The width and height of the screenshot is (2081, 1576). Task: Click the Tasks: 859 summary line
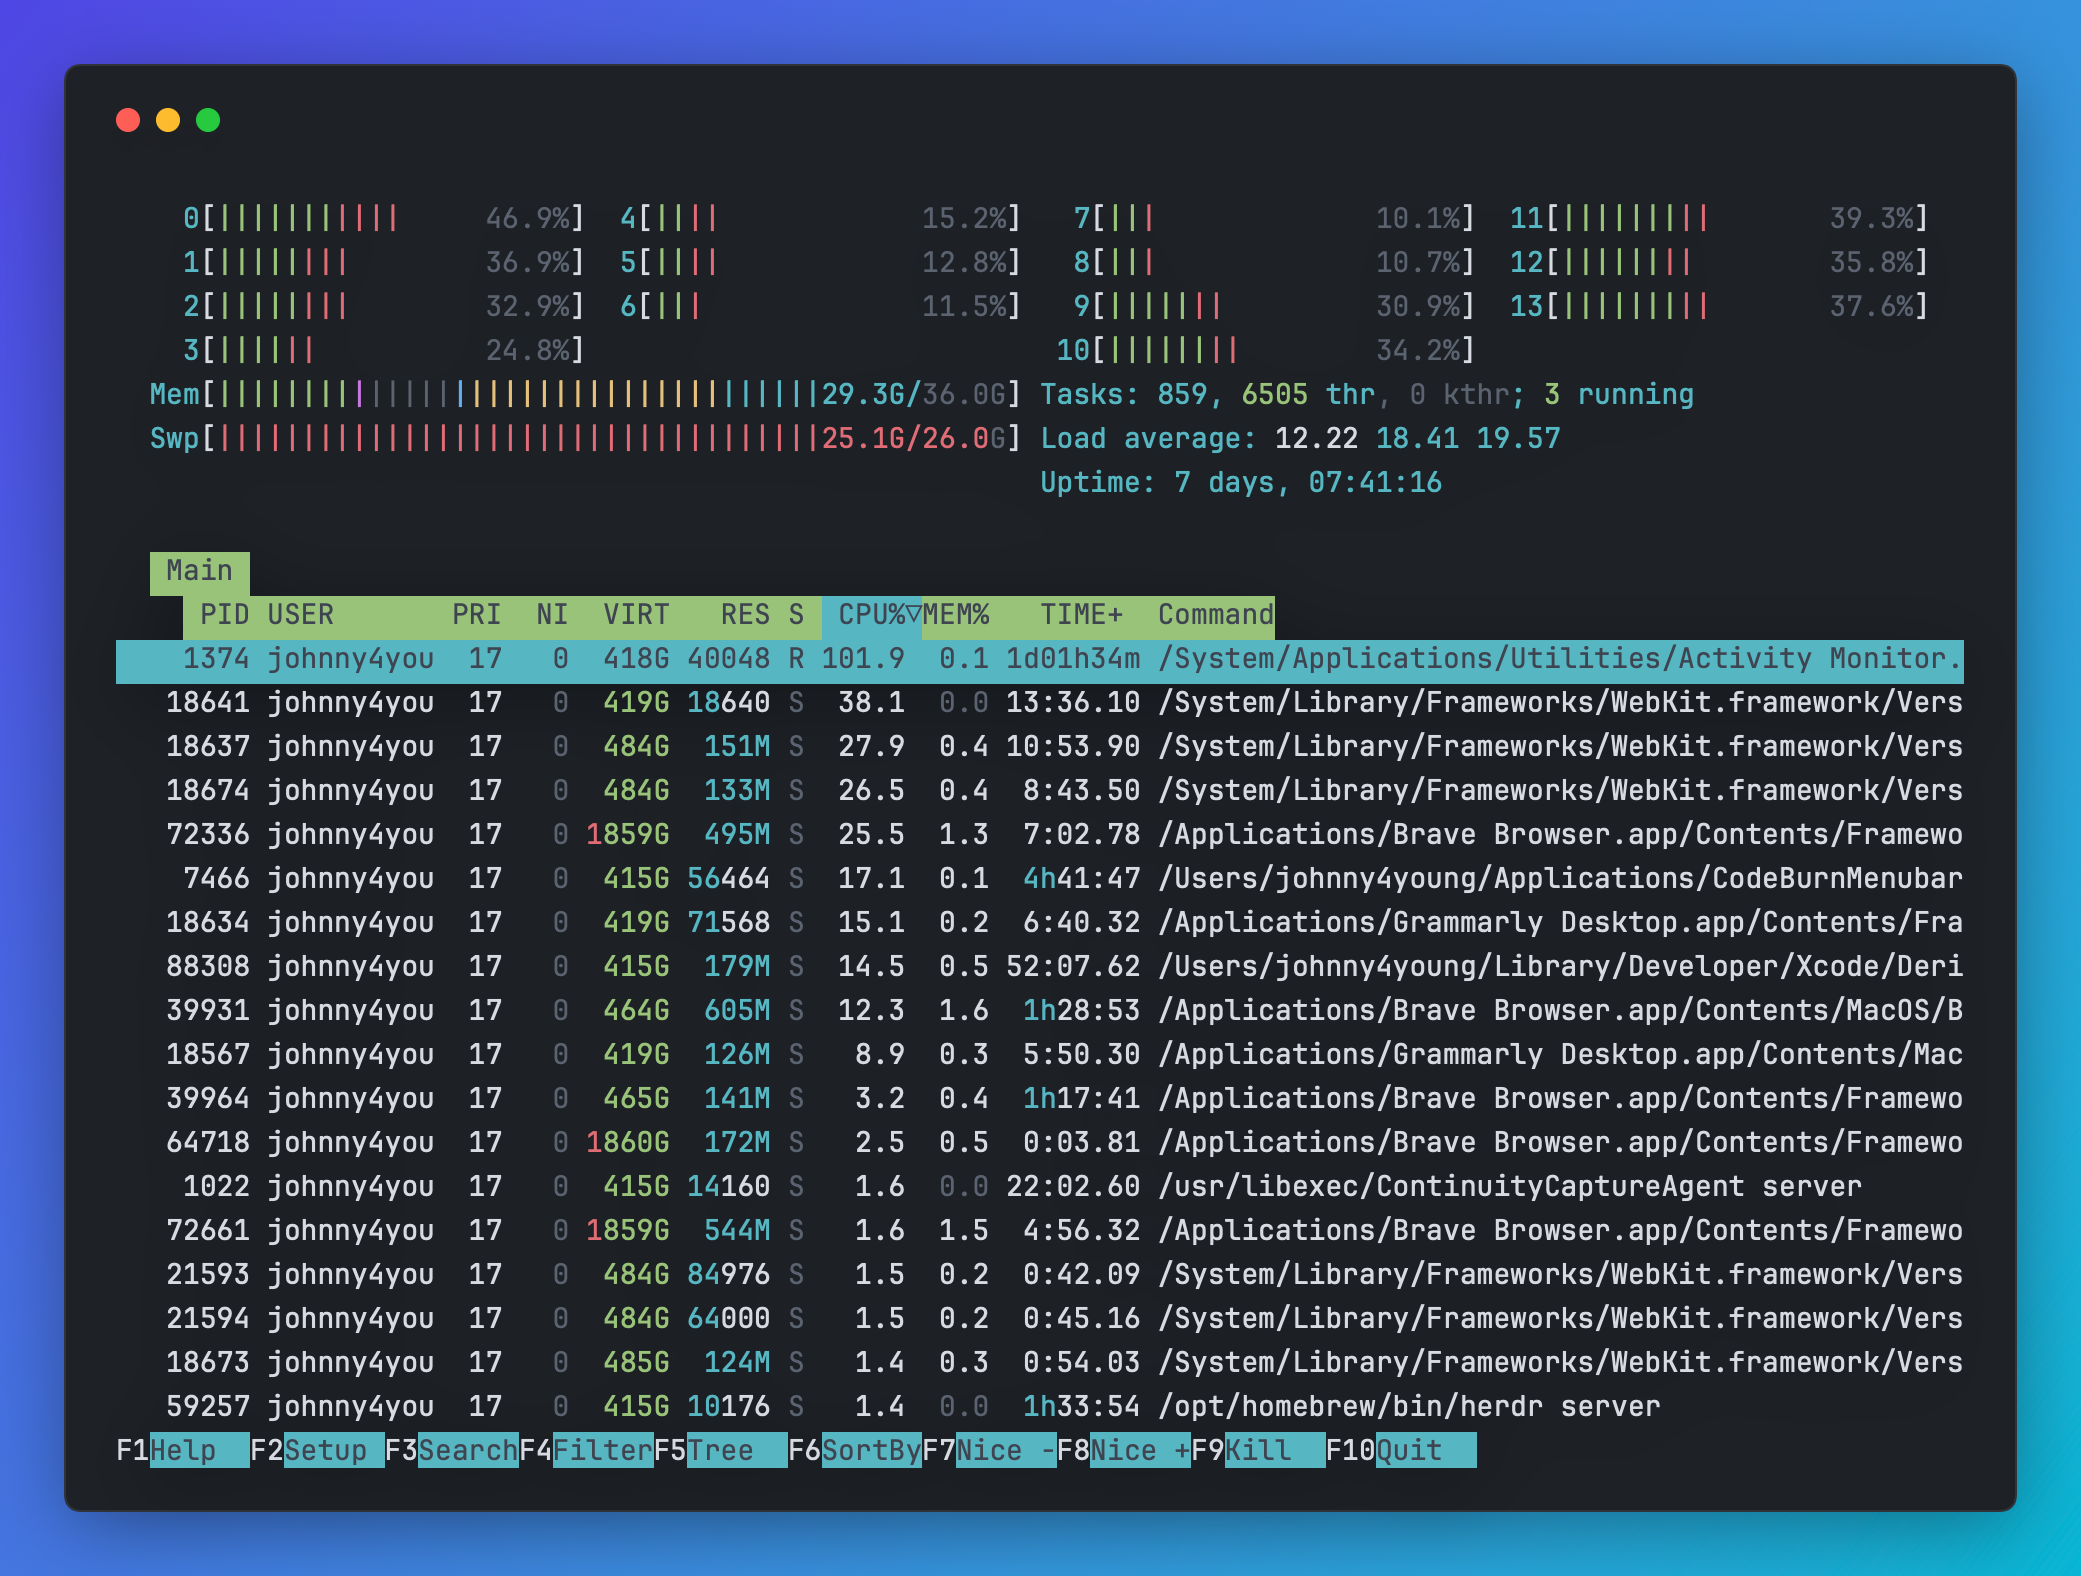[1367, 395]
